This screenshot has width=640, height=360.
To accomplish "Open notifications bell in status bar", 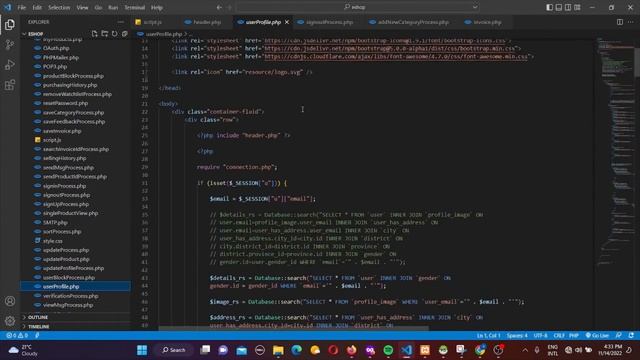I will tap(631, 336).
